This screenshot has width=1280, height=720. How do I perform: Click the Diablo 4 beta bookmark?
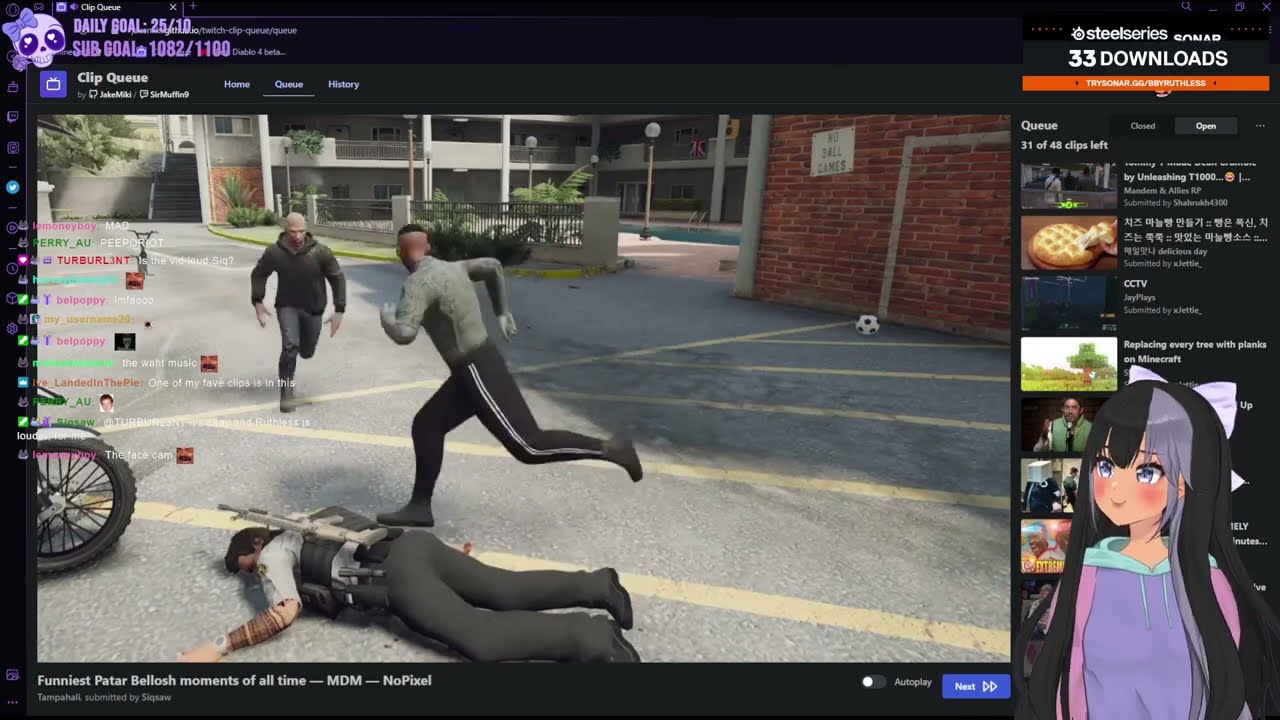pos(259,52)
